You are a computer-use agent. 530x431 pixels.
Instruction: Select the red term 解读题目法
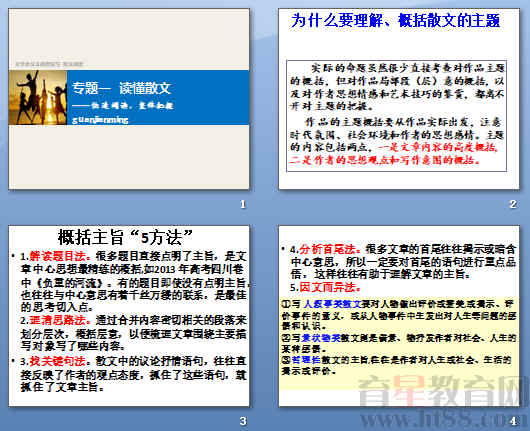[x=57, y=256]
